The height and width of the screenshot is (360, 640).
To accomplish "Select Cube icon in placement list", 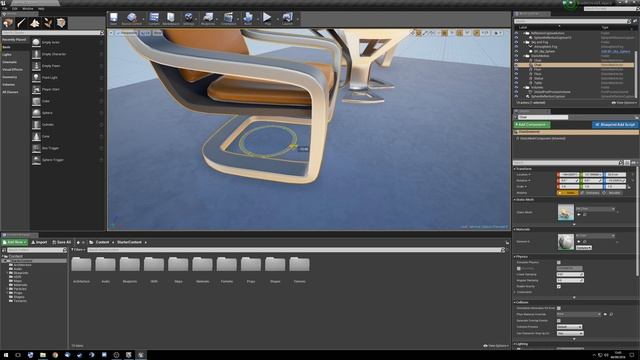I will [36, 101].
